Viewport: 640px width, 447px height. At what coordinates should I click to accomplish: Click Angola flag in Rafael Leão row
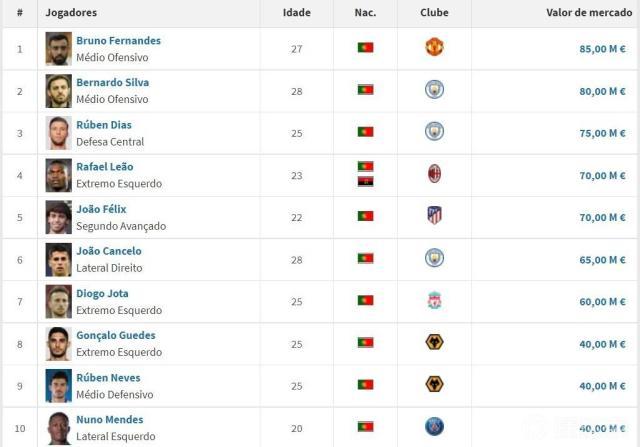365,181
